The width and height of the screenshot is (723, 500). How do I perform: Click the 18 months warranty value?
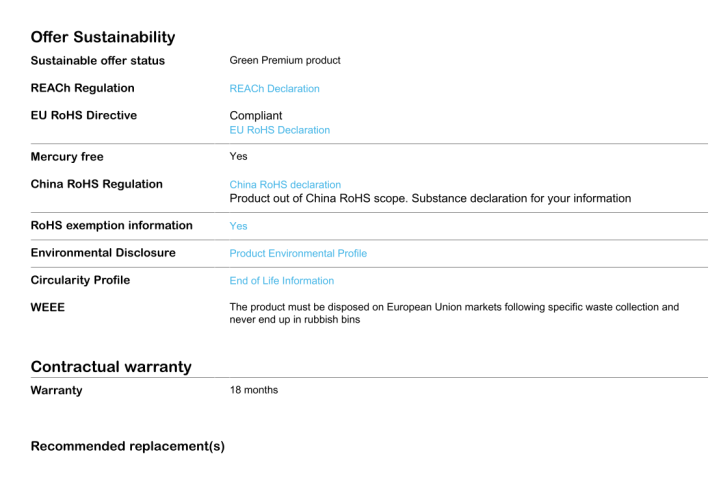point(254,390)
